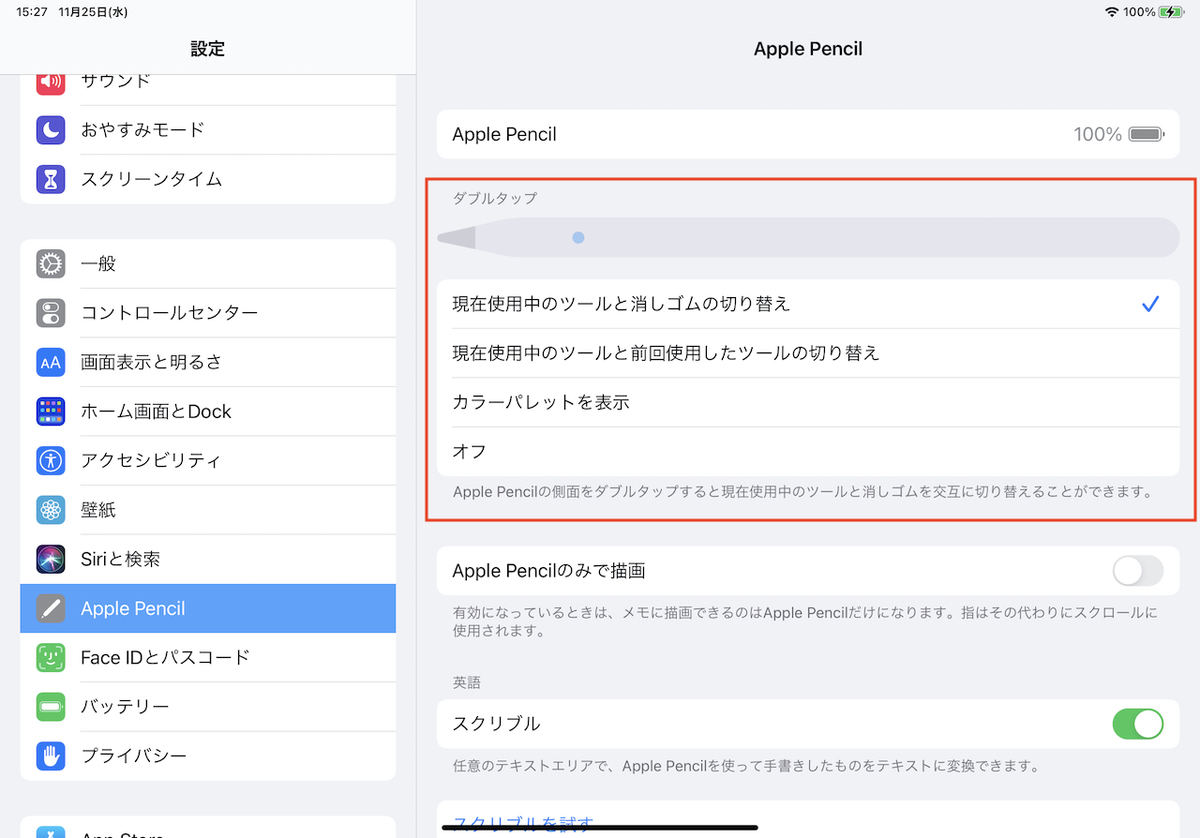The height and width of the screenshot is (838, 1200).
Task: Open ホーム画面とDock settings
Action: click(208, 411)
